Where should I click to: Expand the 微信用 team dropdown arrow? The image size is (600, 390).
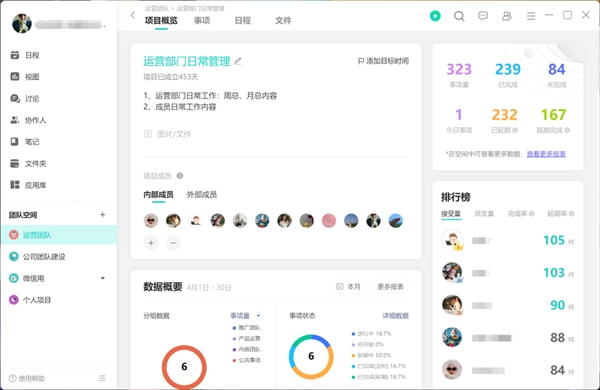coord(103,278)
